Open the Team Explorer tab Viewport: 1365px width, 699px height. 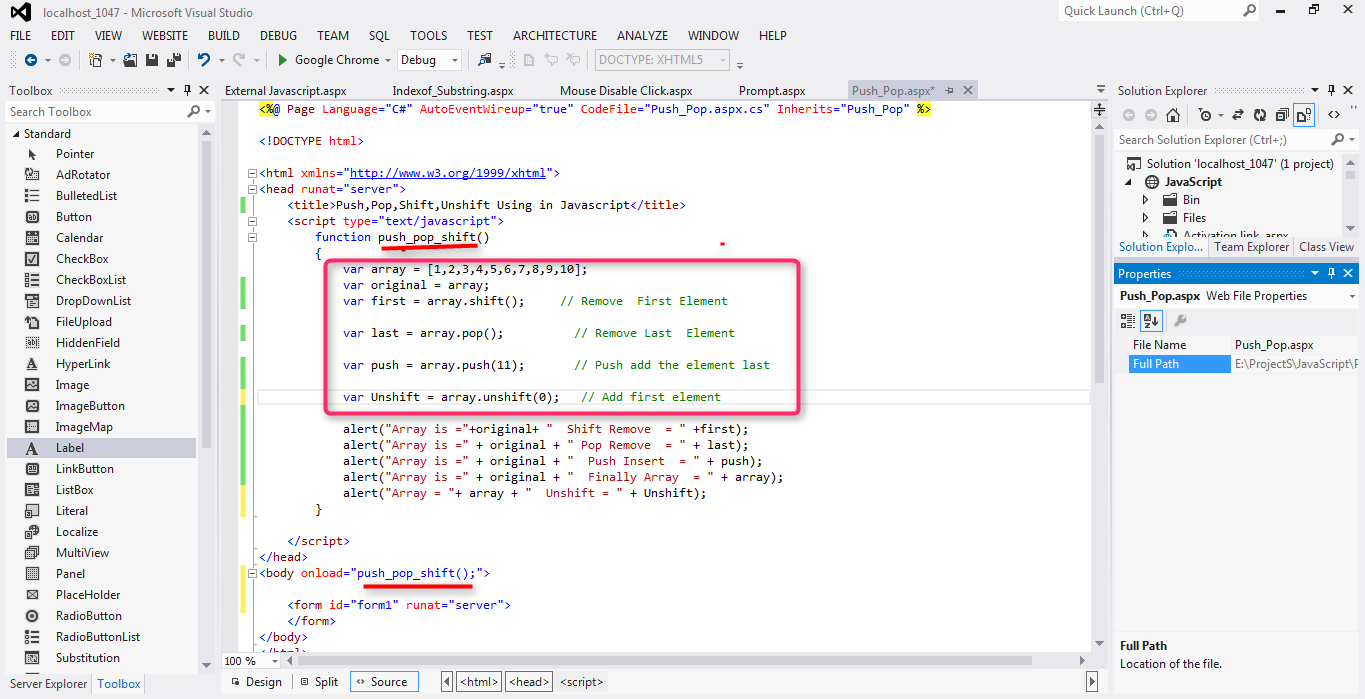click(x=1251, y=247)
